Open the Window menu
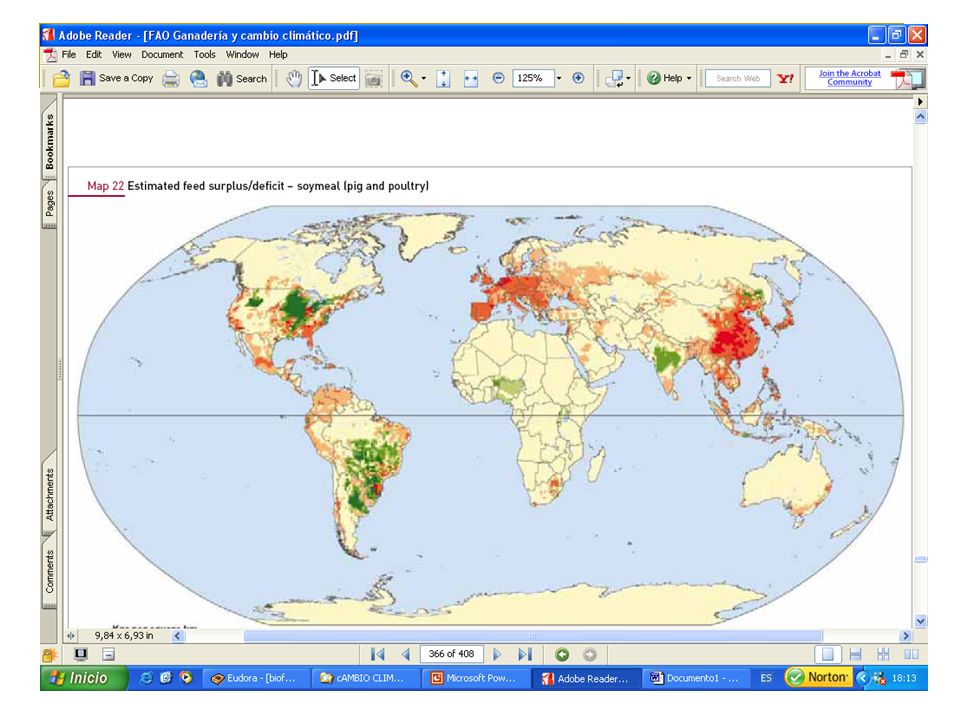The image size is (960, 720). pos(242,54)
